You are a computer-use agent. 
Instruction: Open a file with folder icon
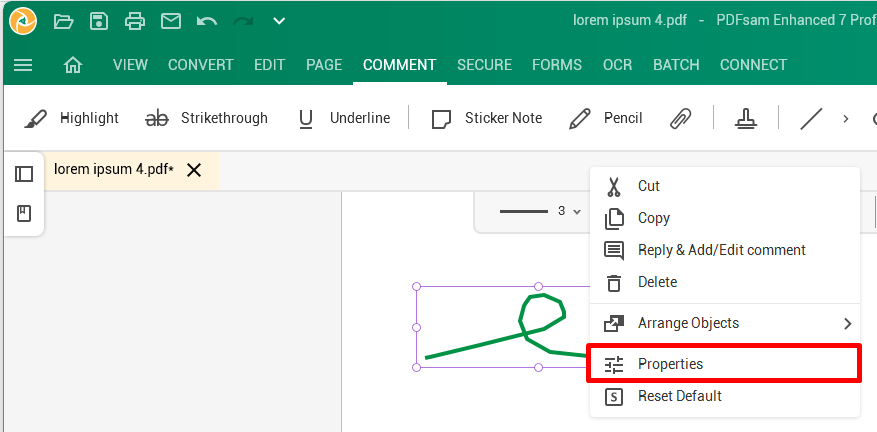(64, 22)
